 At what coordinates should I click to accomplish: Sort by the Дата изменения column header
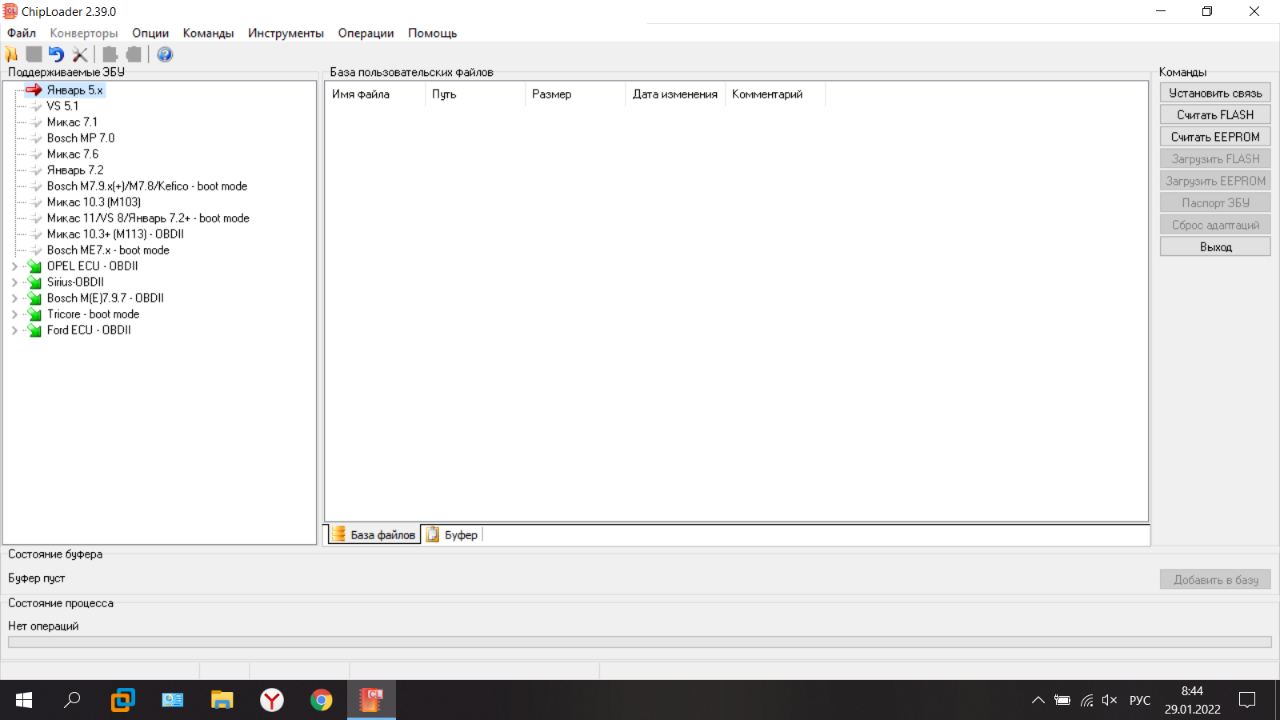pos(675,94)
